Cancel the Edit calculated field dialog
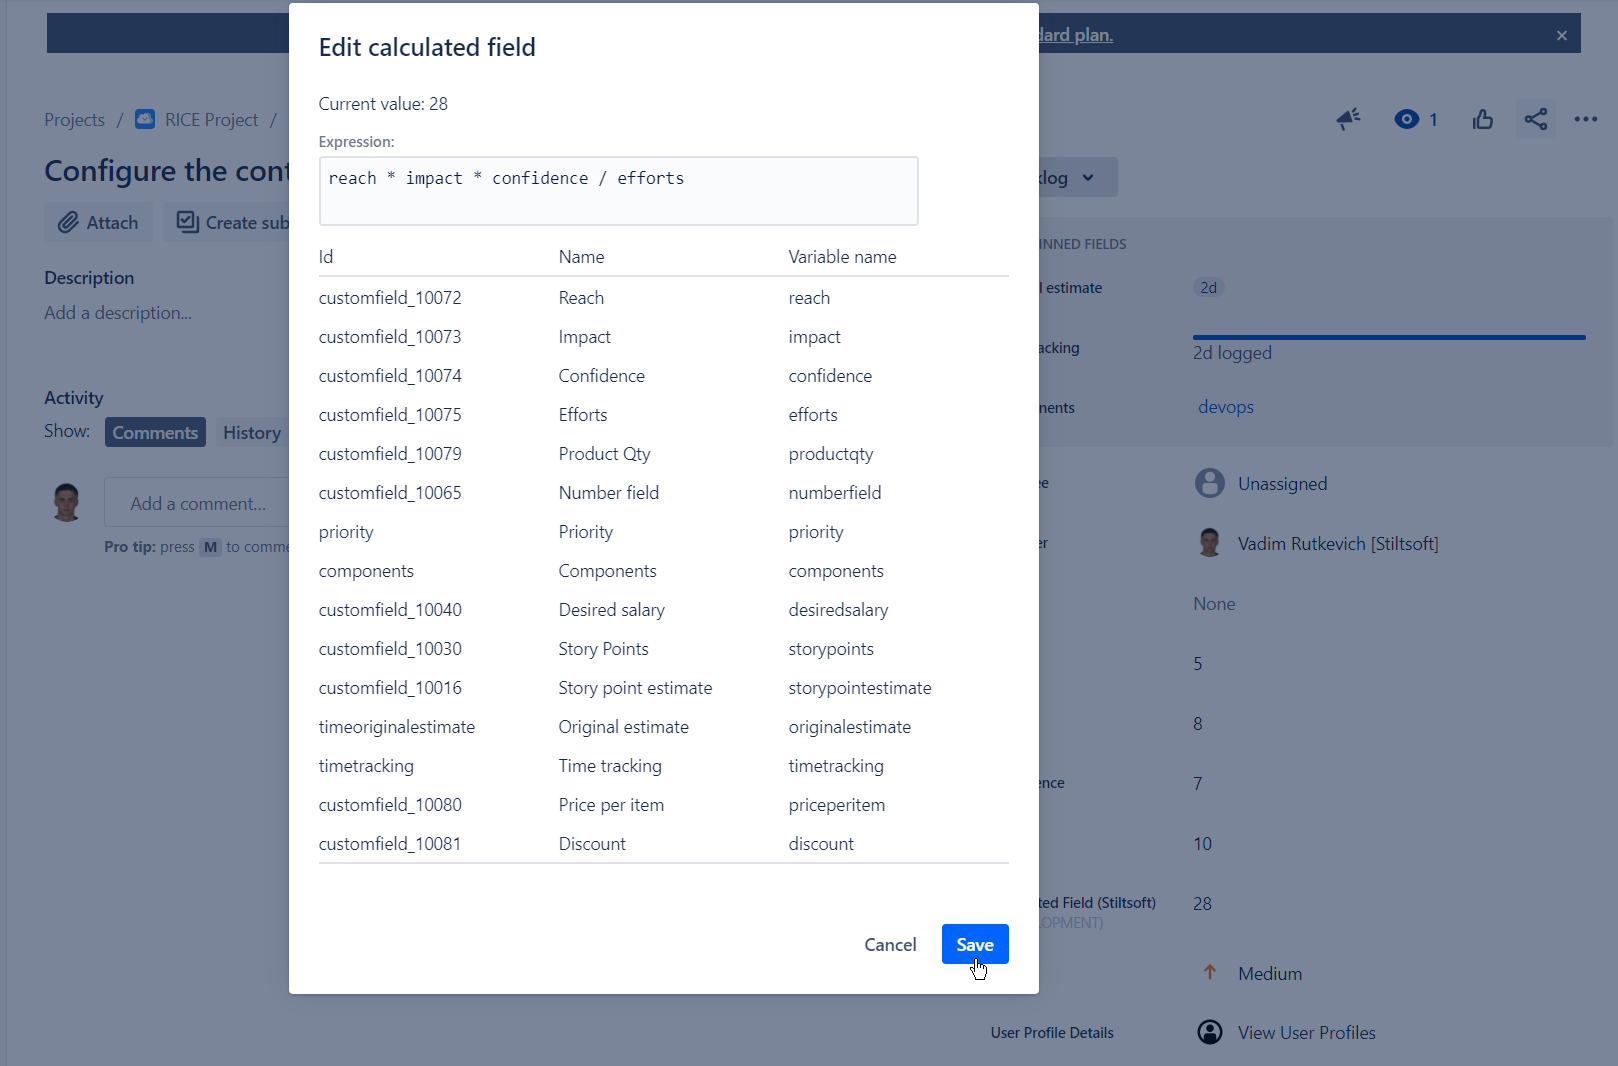The image size is (1618, 1066). [x=890, y=945]
